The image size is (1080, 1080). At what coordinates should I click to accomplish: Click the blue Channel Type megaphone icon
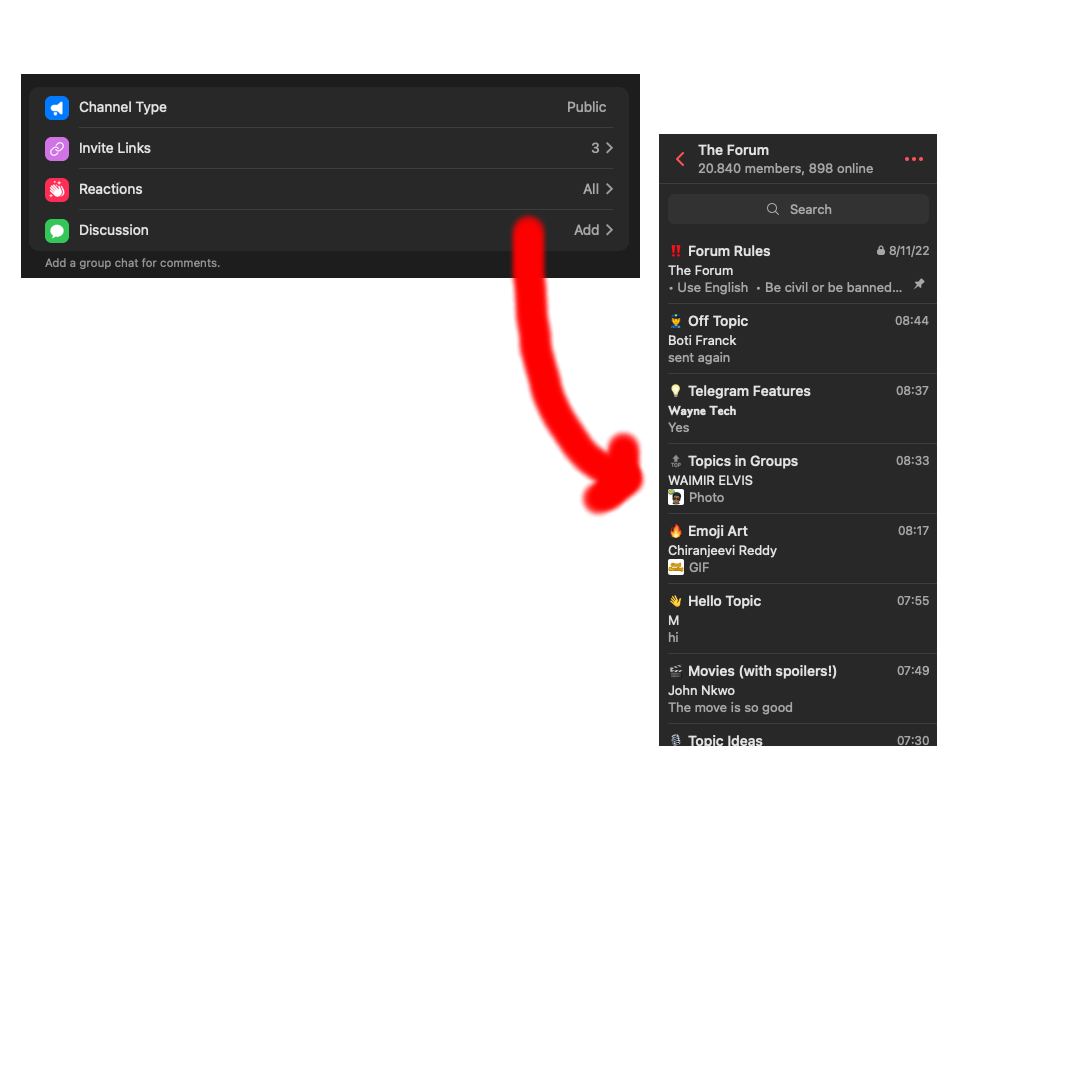(x=57, y=108)
